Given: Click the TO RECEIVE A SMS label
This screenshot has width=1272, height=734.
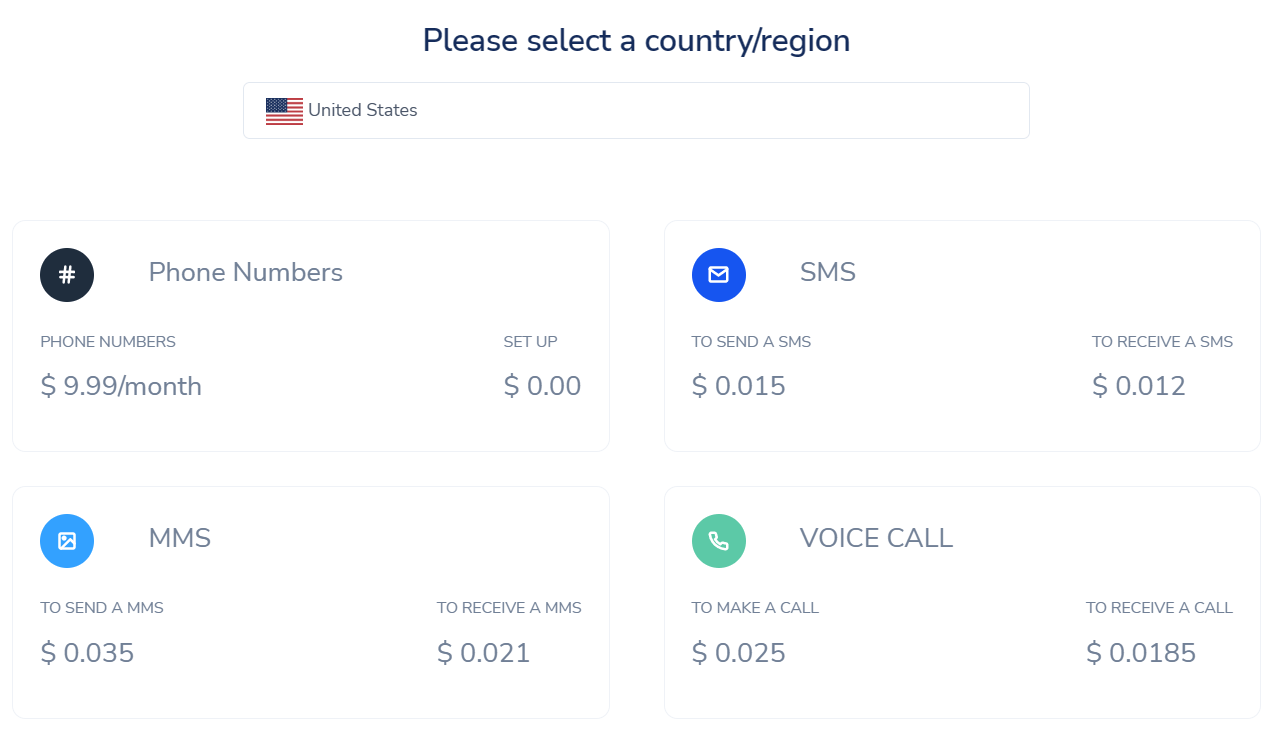Looking at the screenshot, I should click(x=1162, y=341).
